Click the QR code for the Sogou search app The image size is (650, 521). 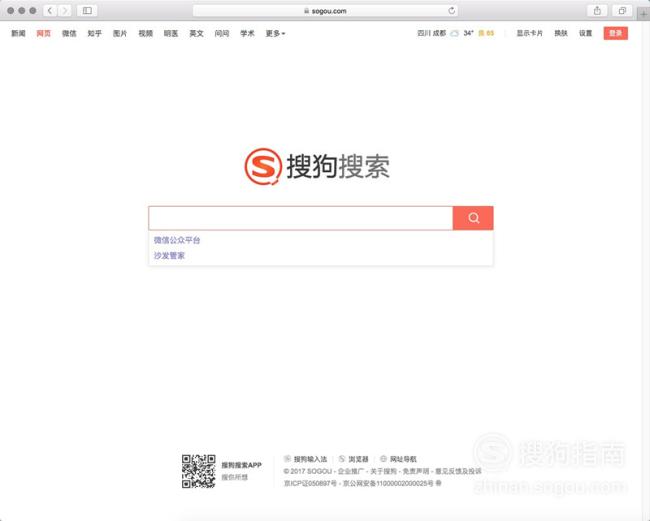[199, 471]
